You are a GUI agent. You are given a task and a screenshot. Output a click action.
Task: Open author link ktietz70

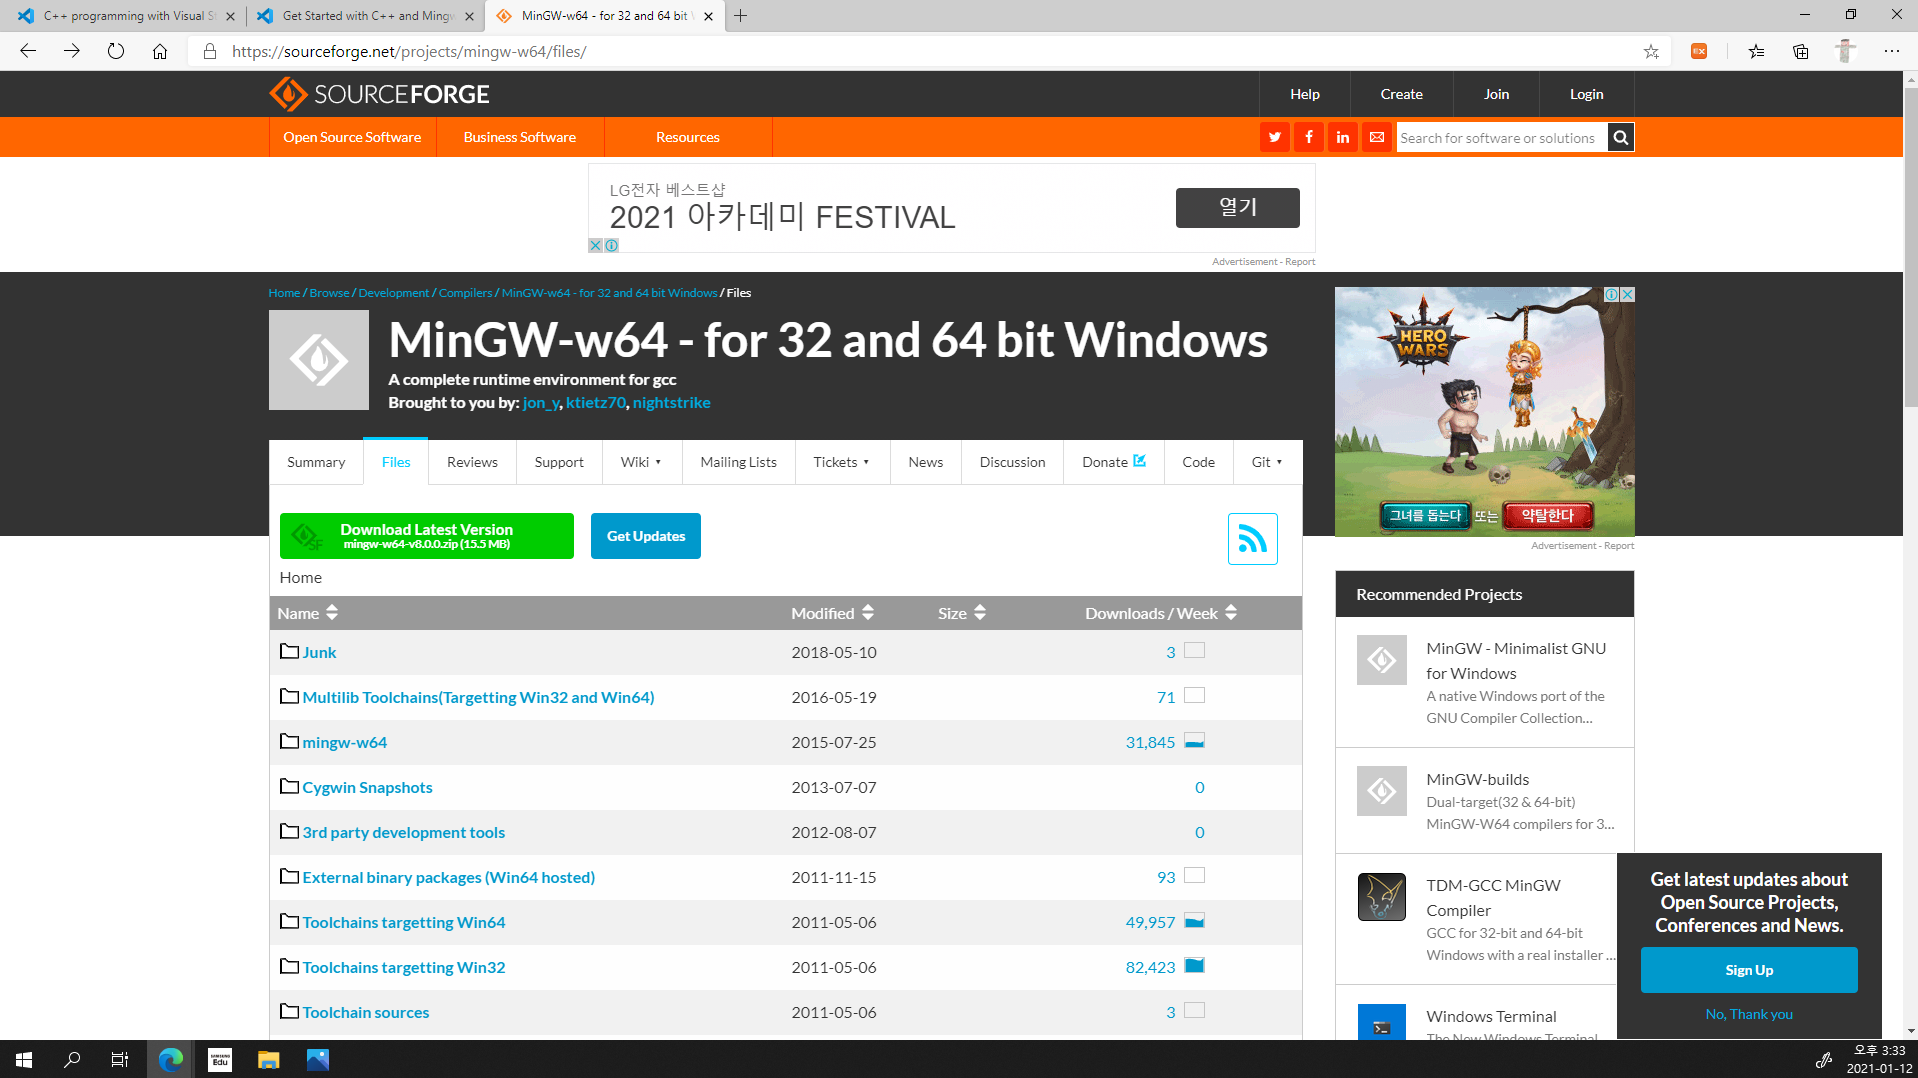[x=596, y=402]
